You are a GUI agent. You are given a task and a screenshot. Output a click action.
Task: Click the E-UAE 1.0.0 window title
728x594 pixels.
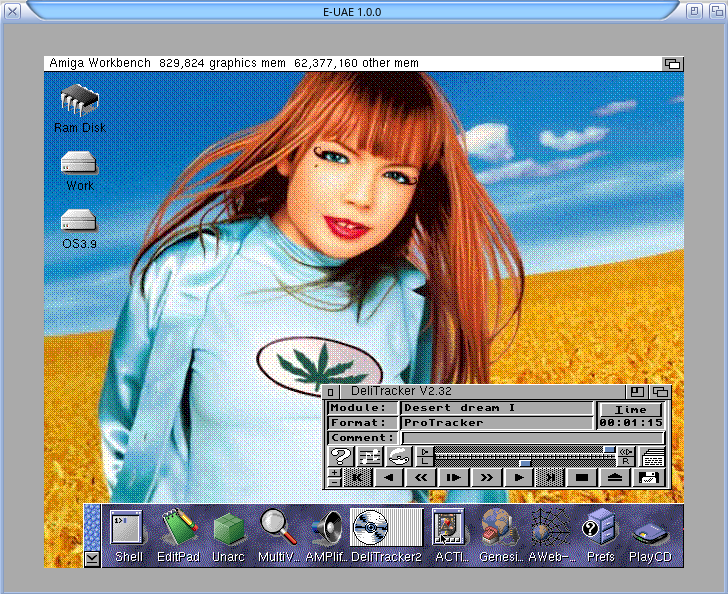point(352,12)
